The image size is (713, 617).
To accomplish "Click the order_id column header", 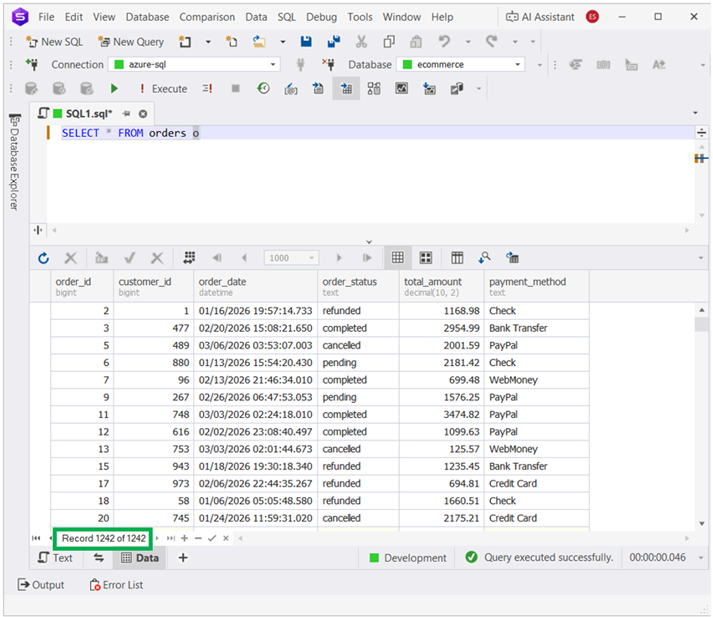I will tap(82, 286).
